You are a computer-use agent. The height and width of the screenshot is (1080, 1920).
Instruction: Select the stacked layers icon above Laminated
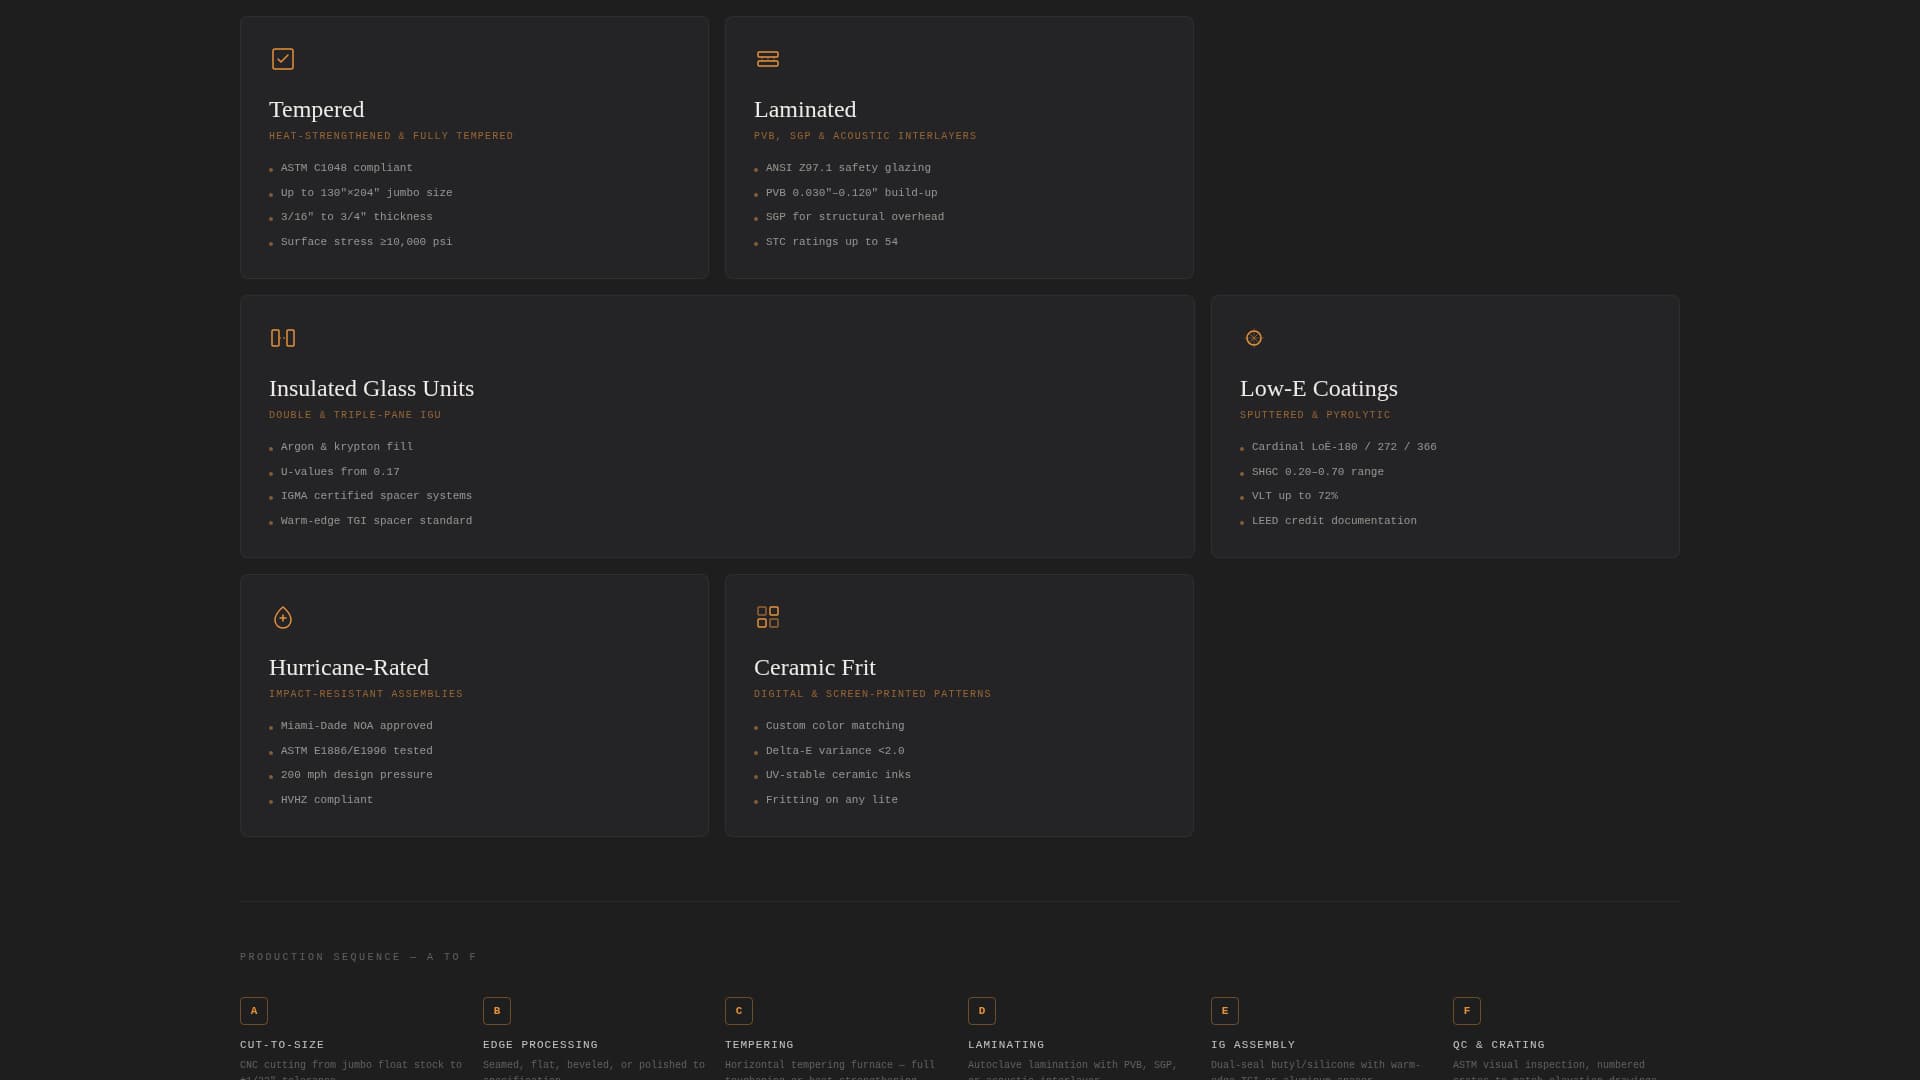click(768, 59)
